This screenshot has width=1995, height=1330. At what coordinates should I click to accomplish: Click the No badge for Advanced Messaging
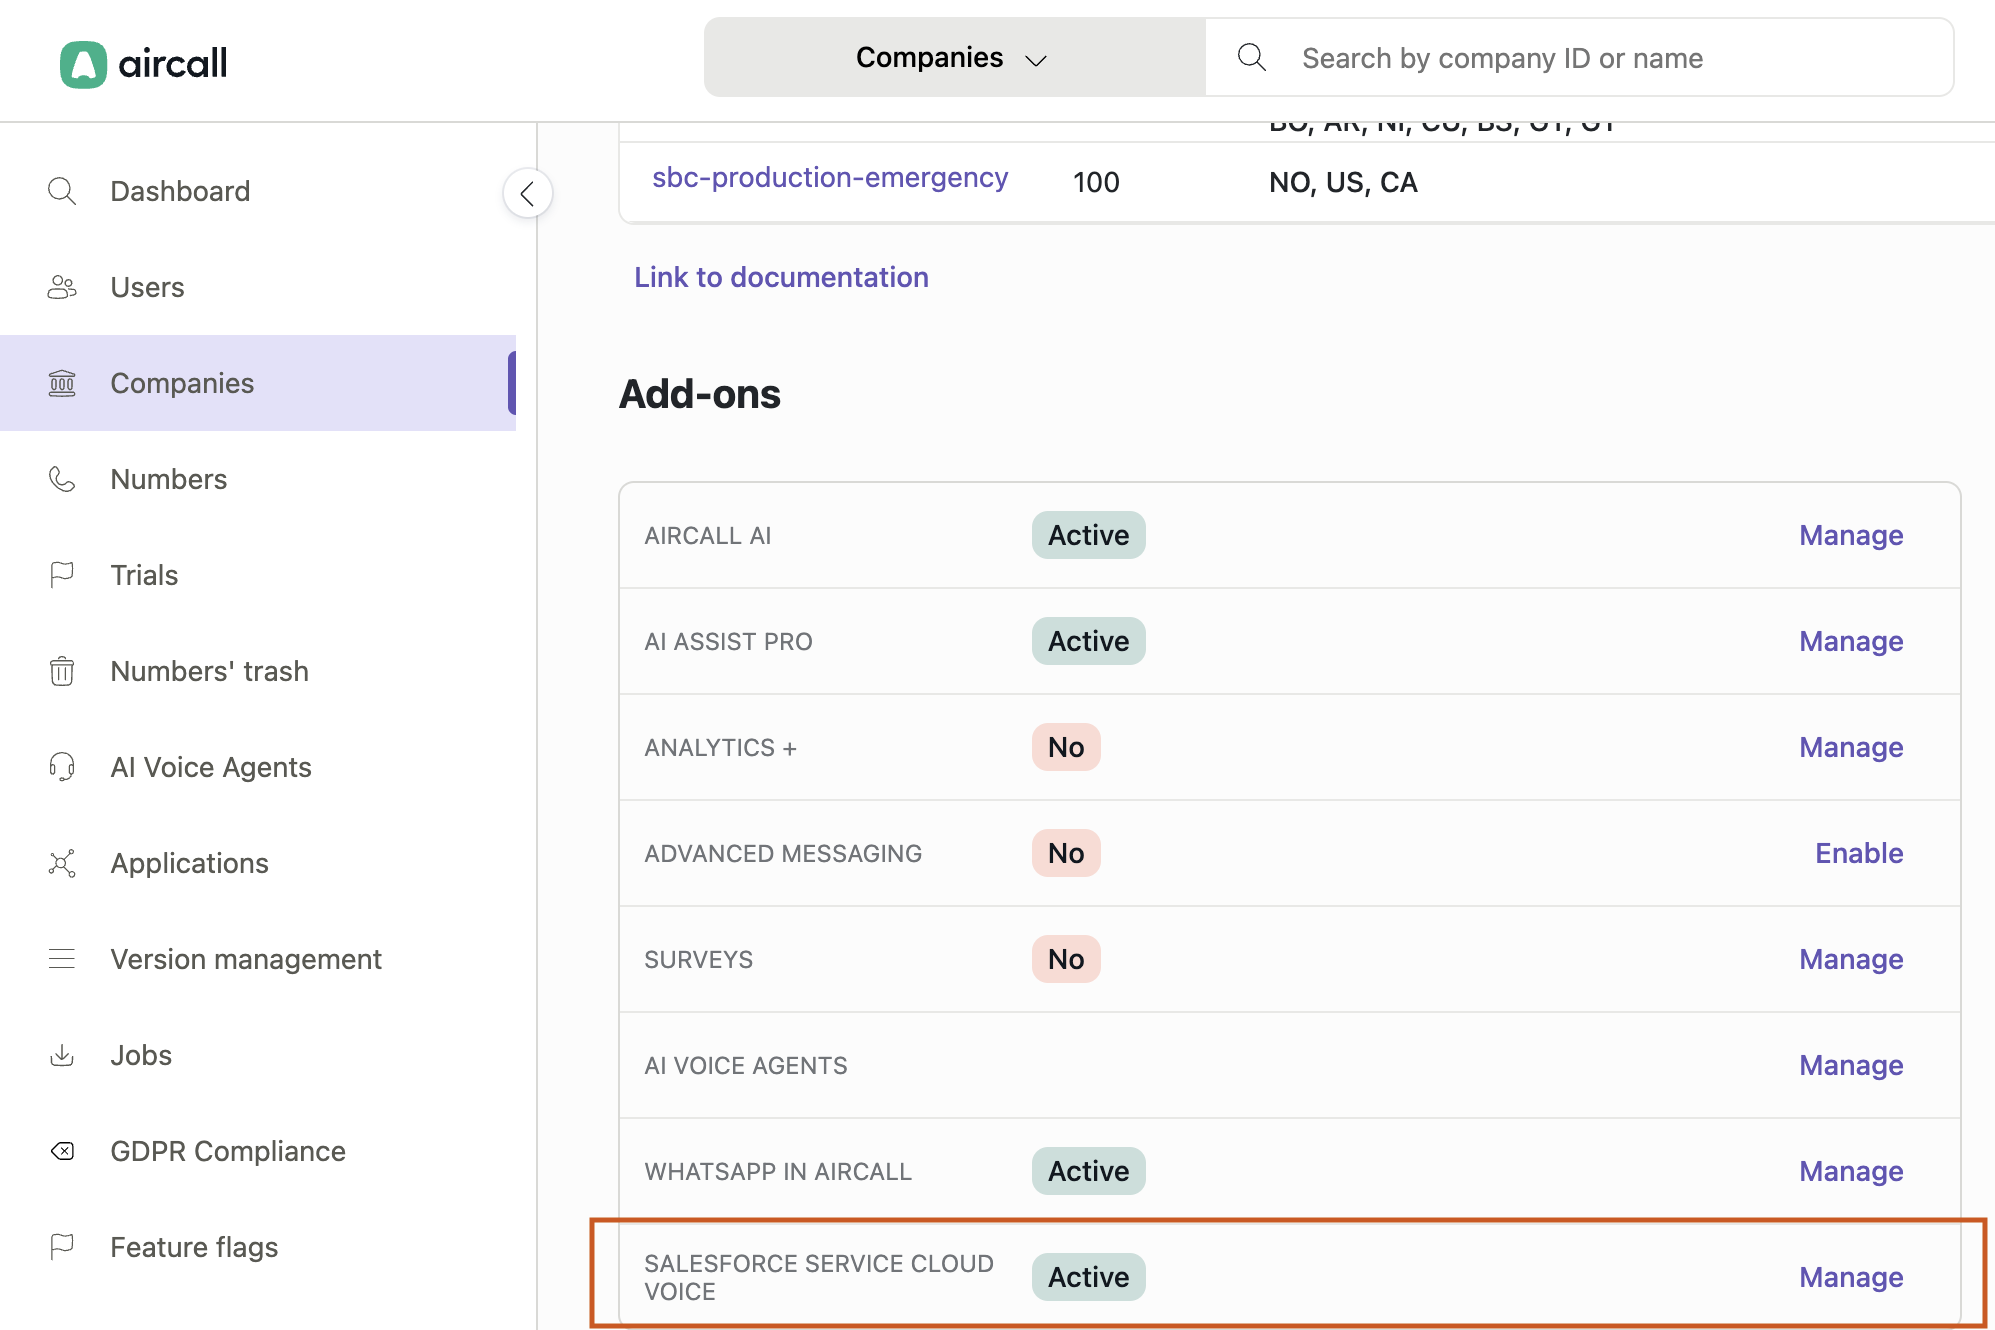[1066, 853]
